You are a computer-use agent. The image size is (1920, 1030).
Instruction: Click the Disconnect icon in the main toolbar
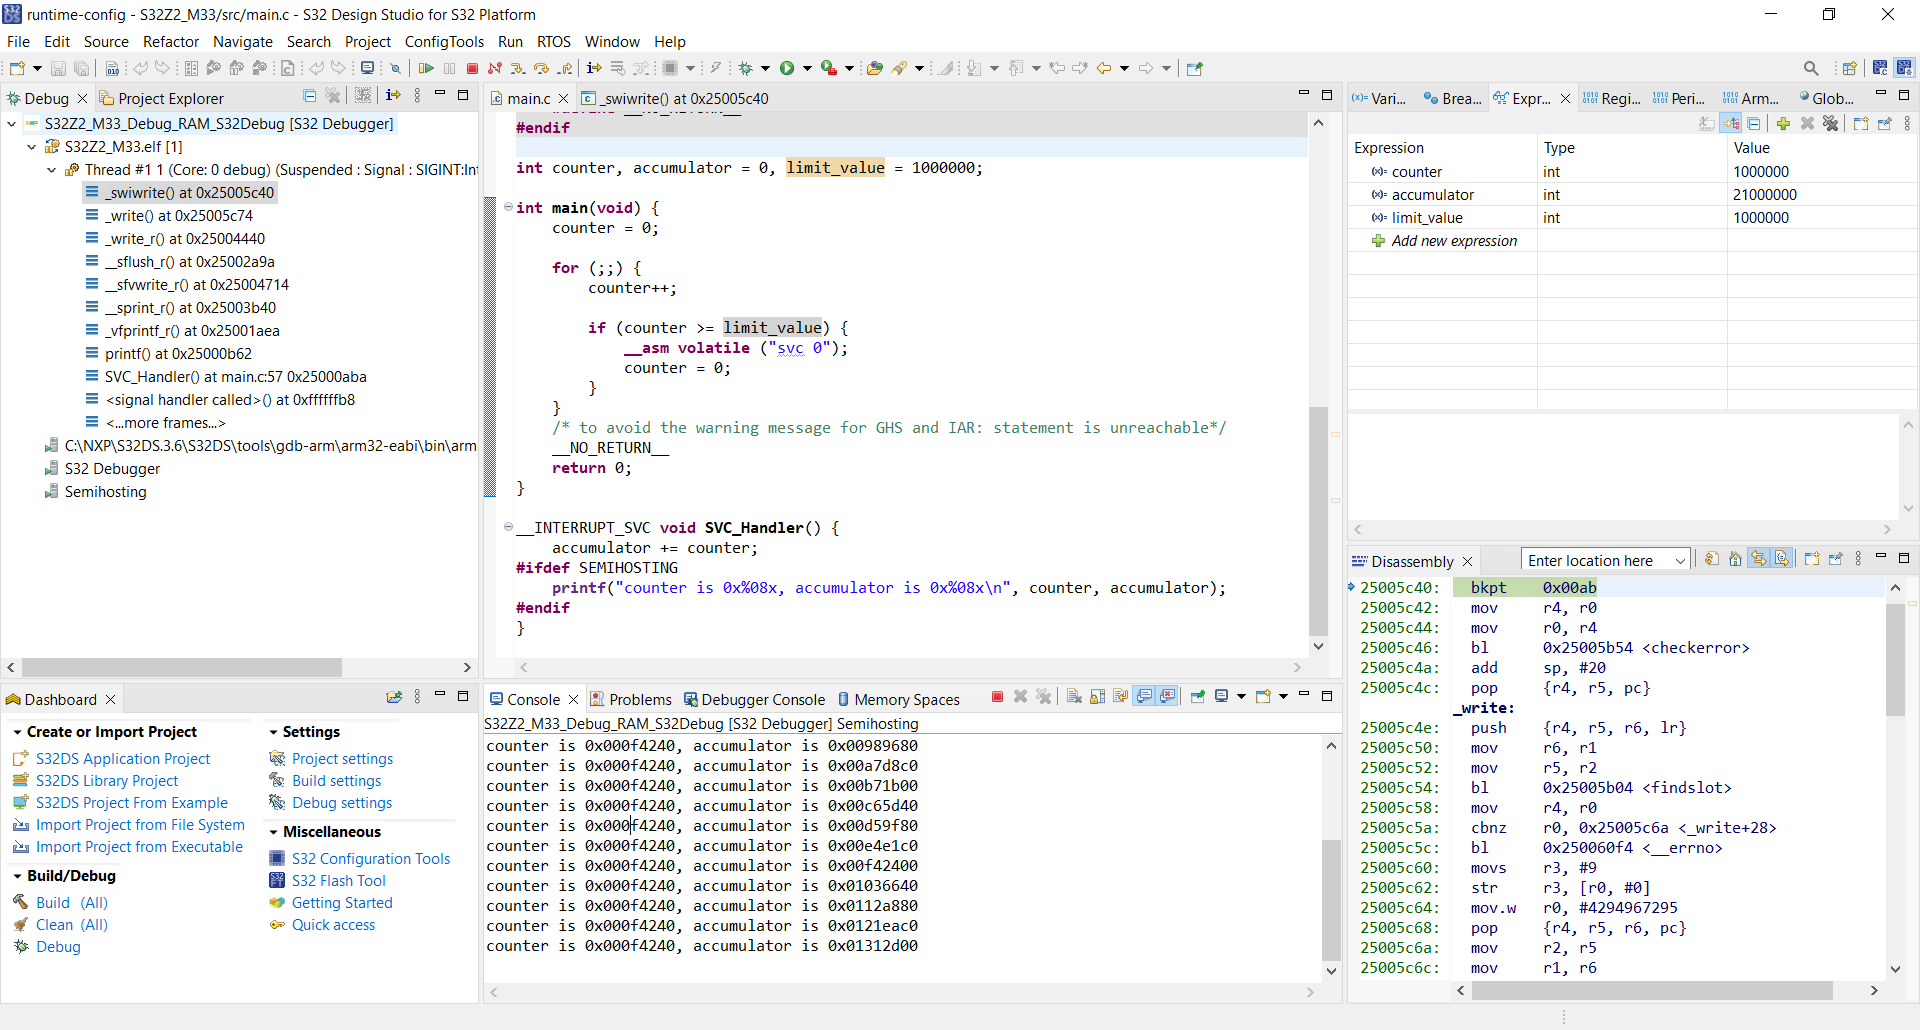point(494,68)
